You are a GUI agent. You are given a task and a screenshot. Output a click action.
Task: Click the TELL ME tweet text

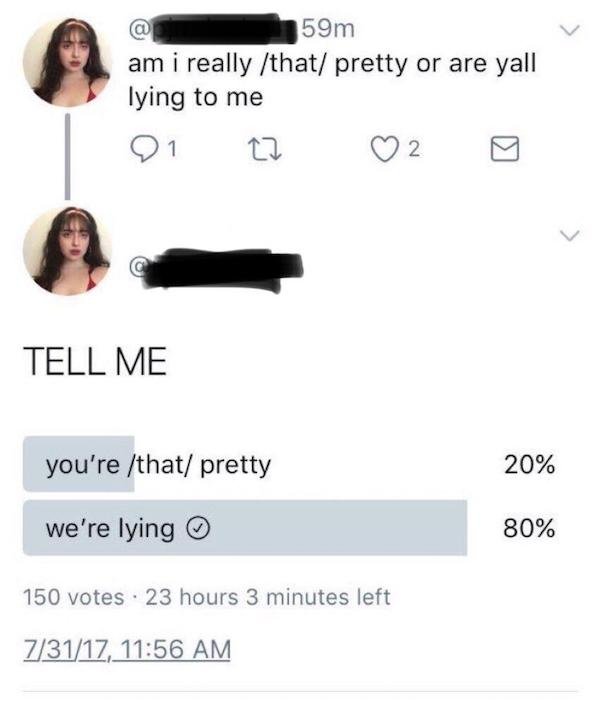point(95,362)
